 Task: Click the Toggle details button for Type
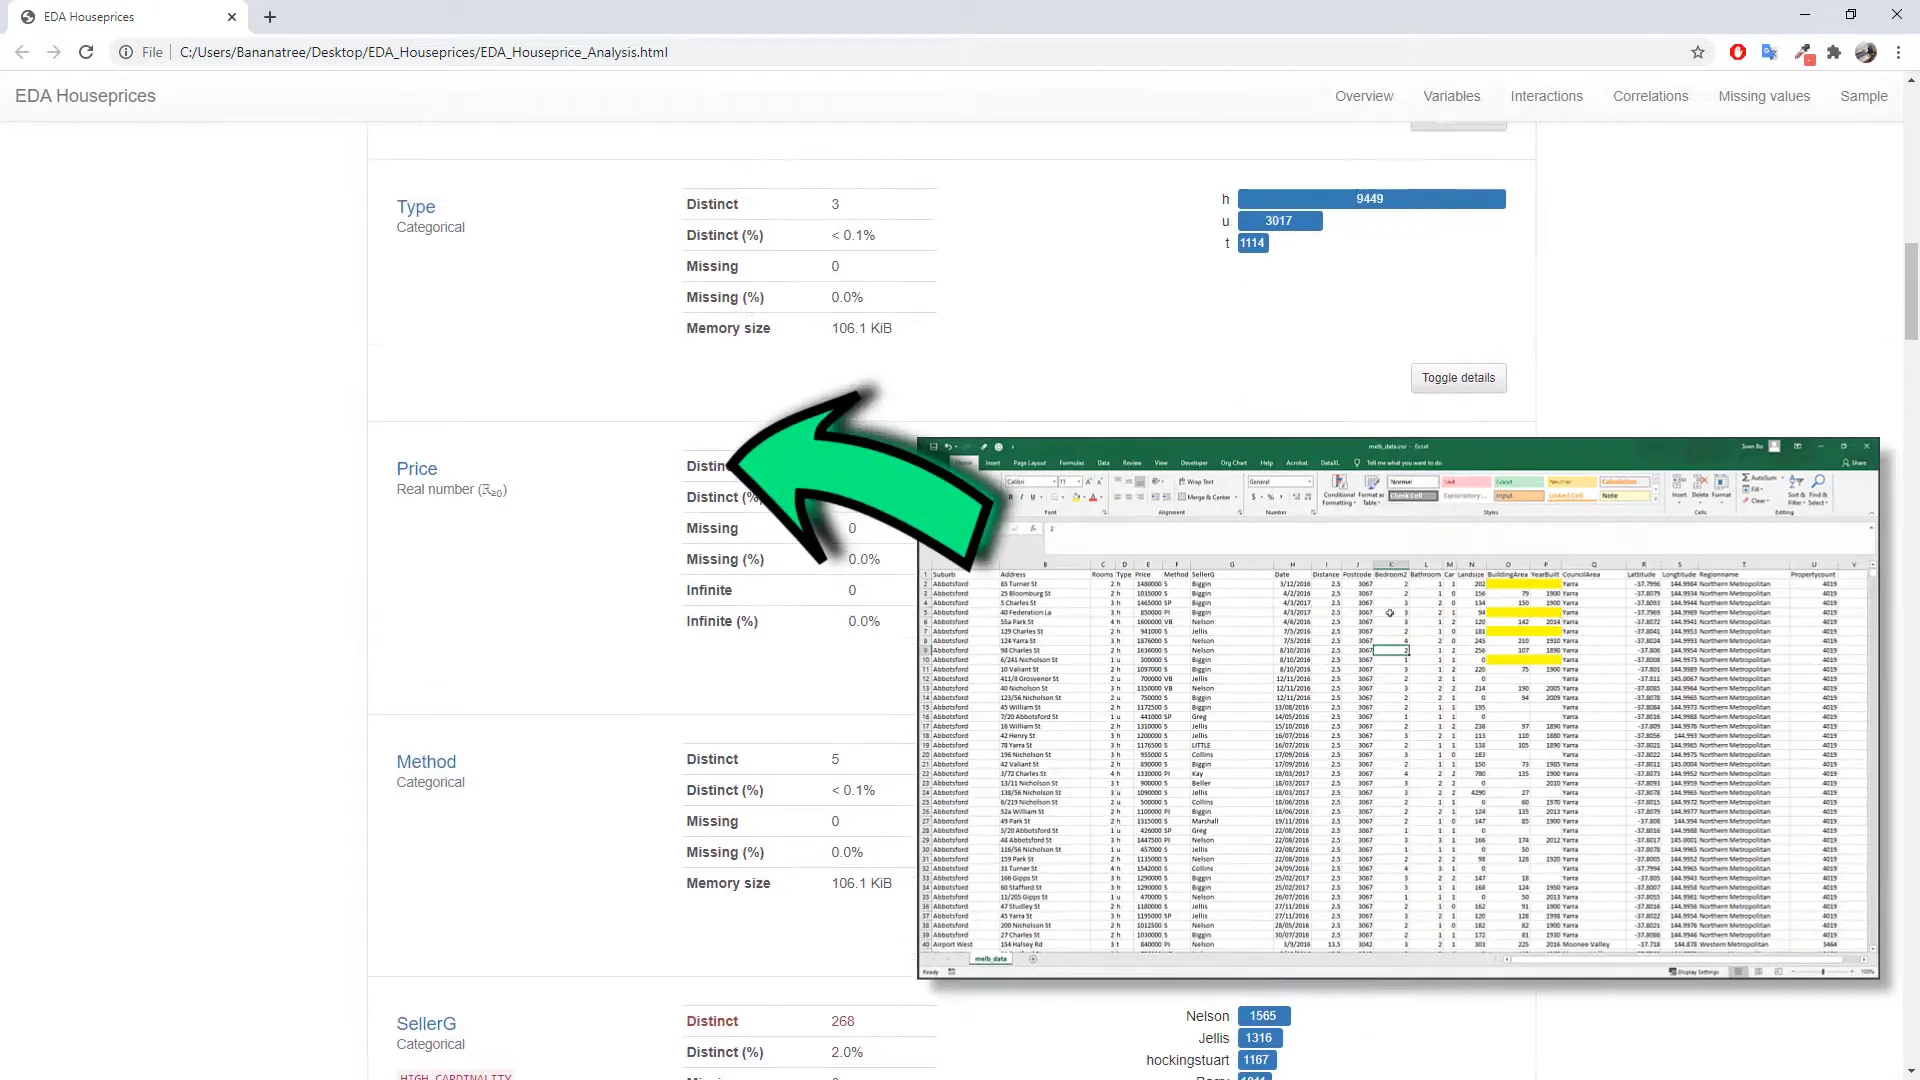[1458, 378]
